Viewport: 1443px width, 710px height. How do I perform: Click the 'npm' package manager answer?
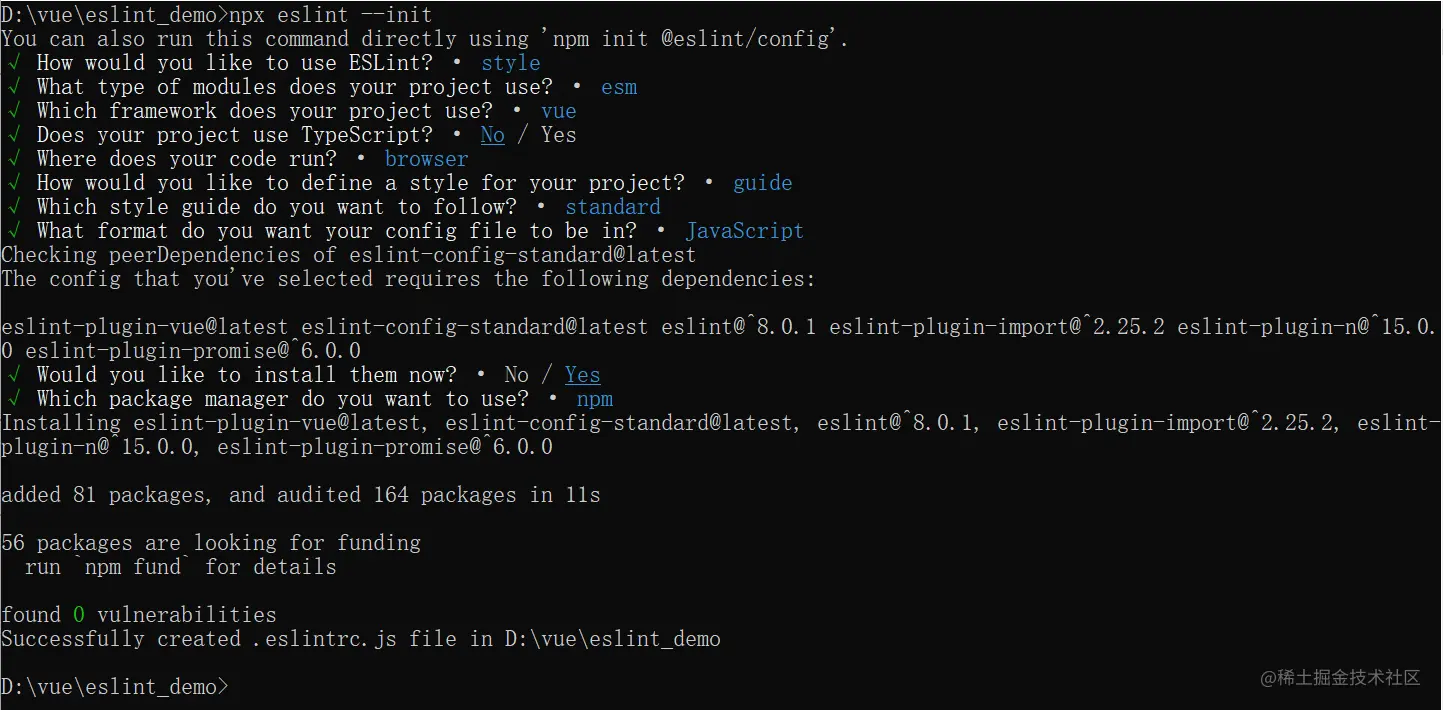coord(595,399)
